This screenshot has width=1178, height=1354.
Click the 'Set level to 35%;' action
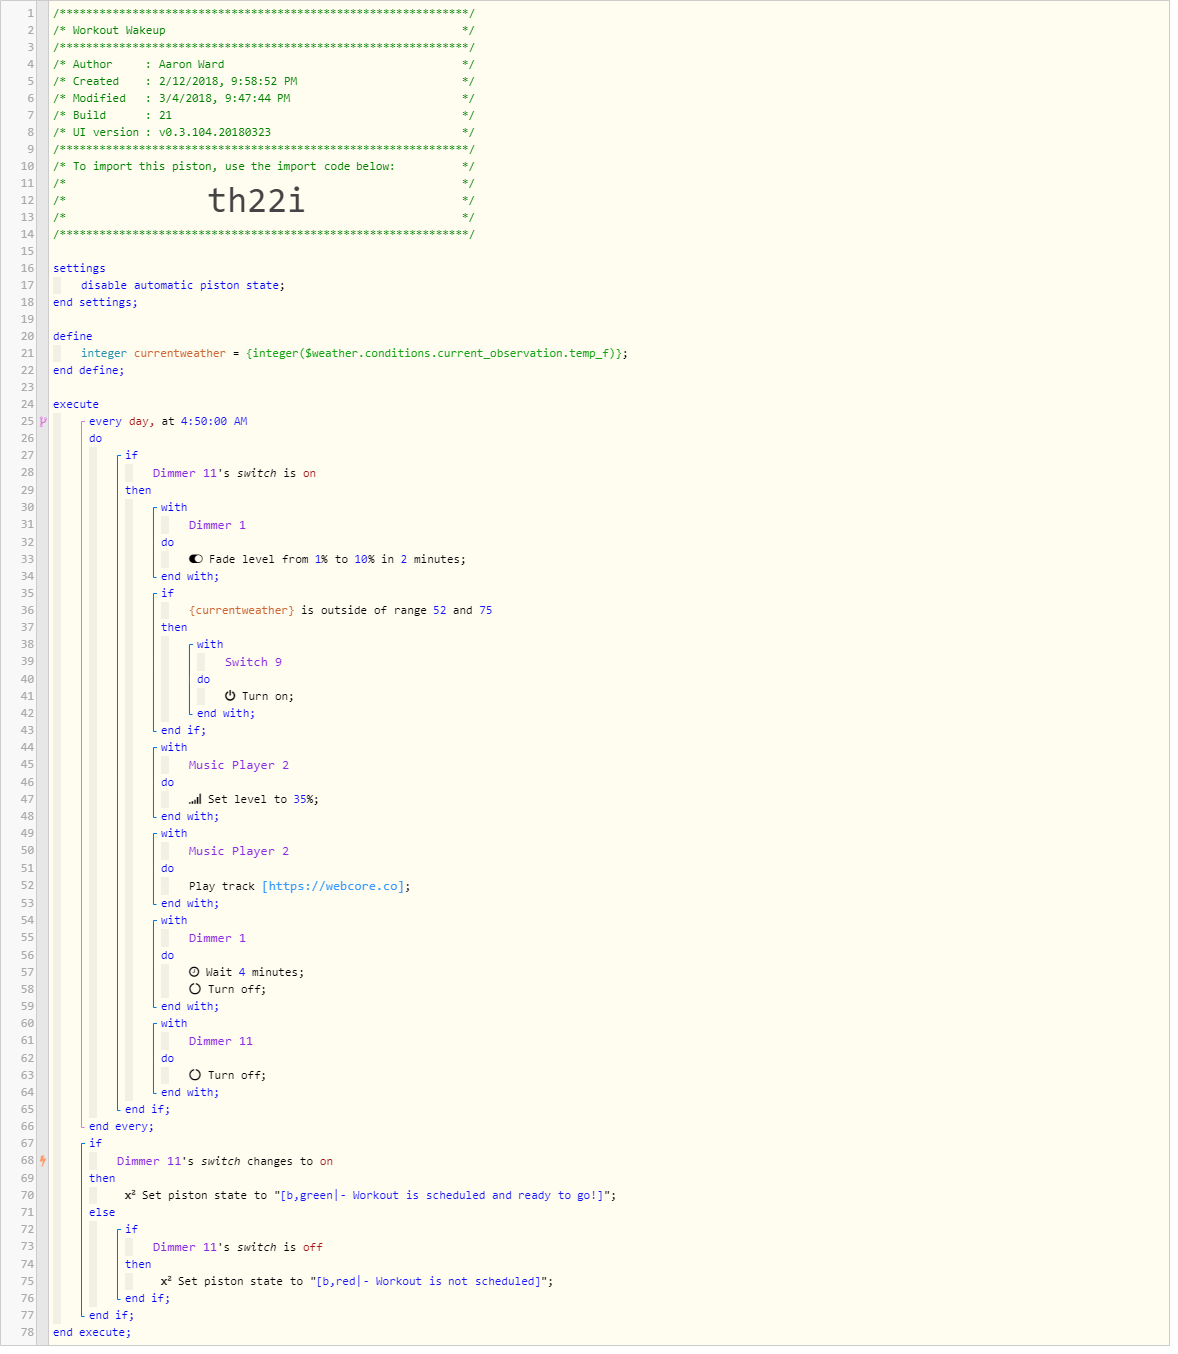coord(263,799)
